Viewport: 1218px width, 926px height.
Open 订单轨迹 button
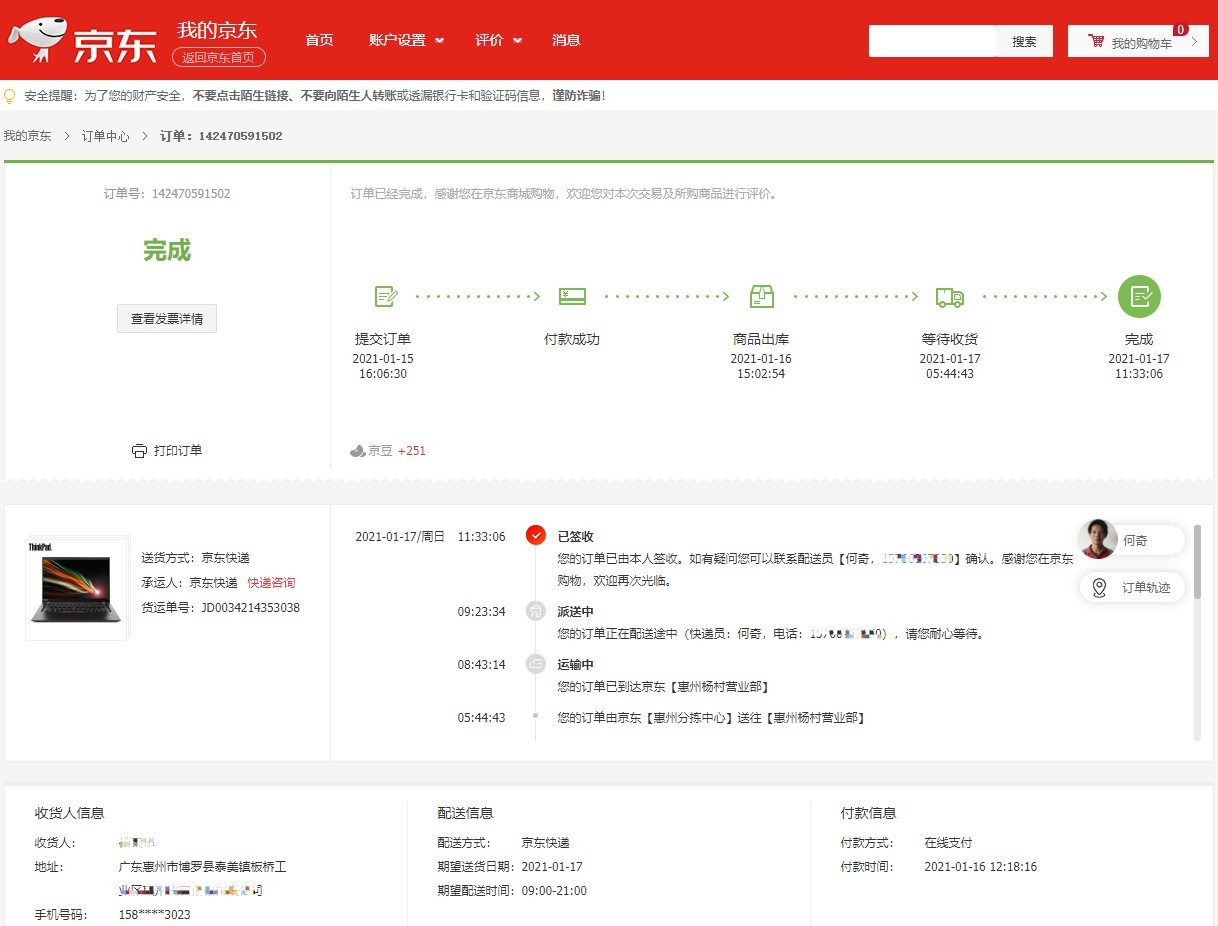coord(1132,588)
